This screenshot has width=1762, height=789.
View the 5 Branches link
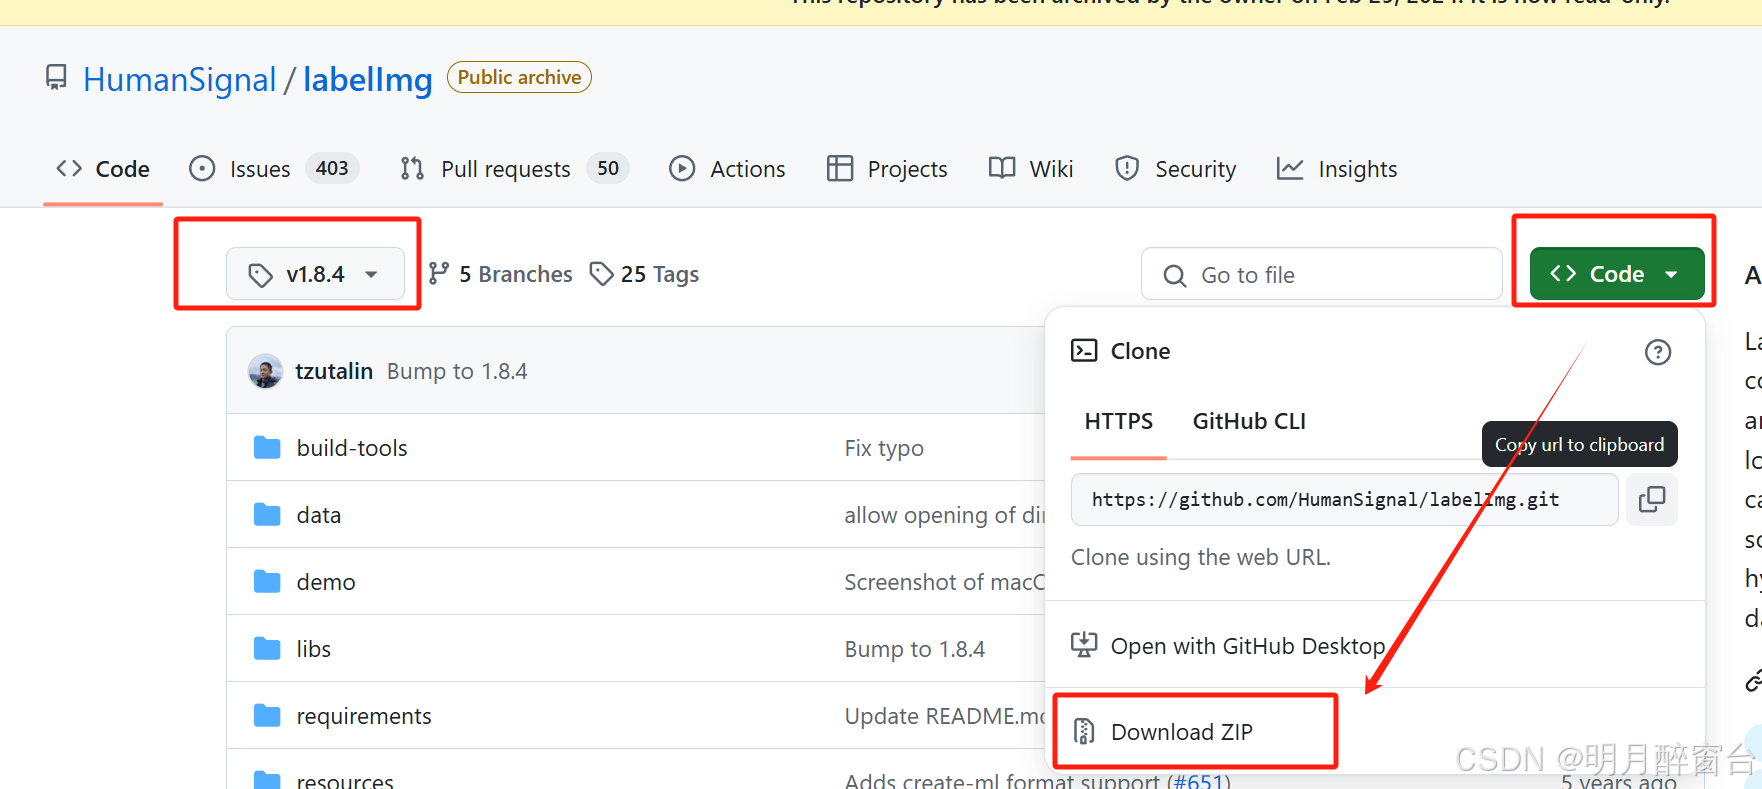[x=500, y=274]
